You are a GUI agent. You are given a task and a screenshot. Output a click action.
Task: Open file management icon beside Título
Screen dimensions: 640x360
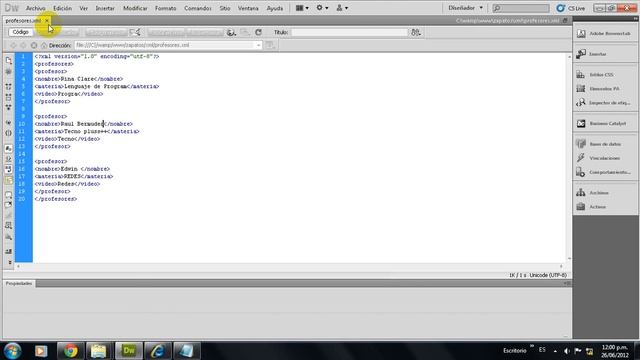416,32
